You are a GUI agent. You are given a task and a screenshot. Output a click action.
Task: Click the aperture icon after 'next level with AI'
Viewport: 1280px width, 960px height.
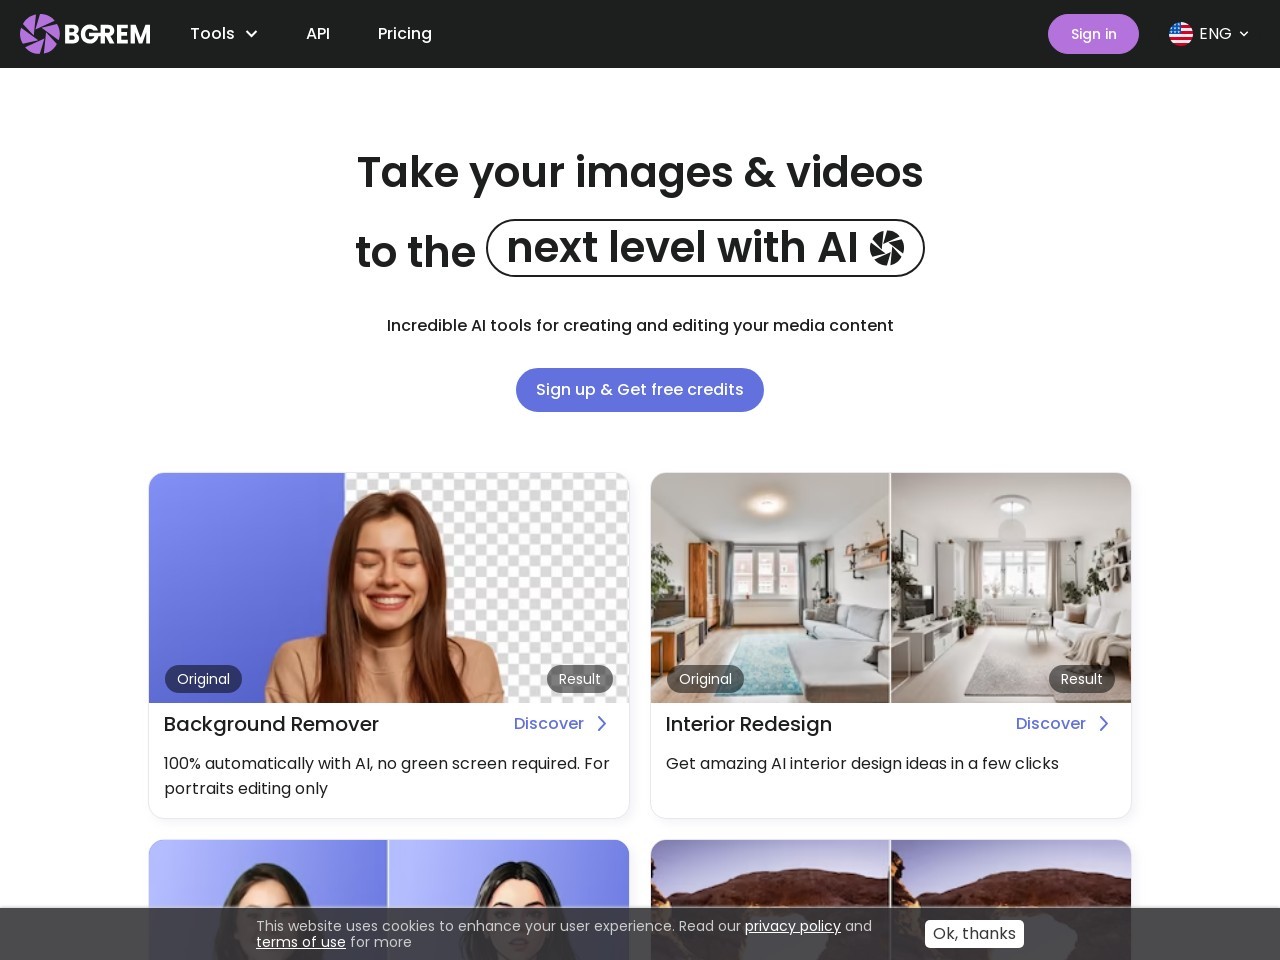(887, 248)
